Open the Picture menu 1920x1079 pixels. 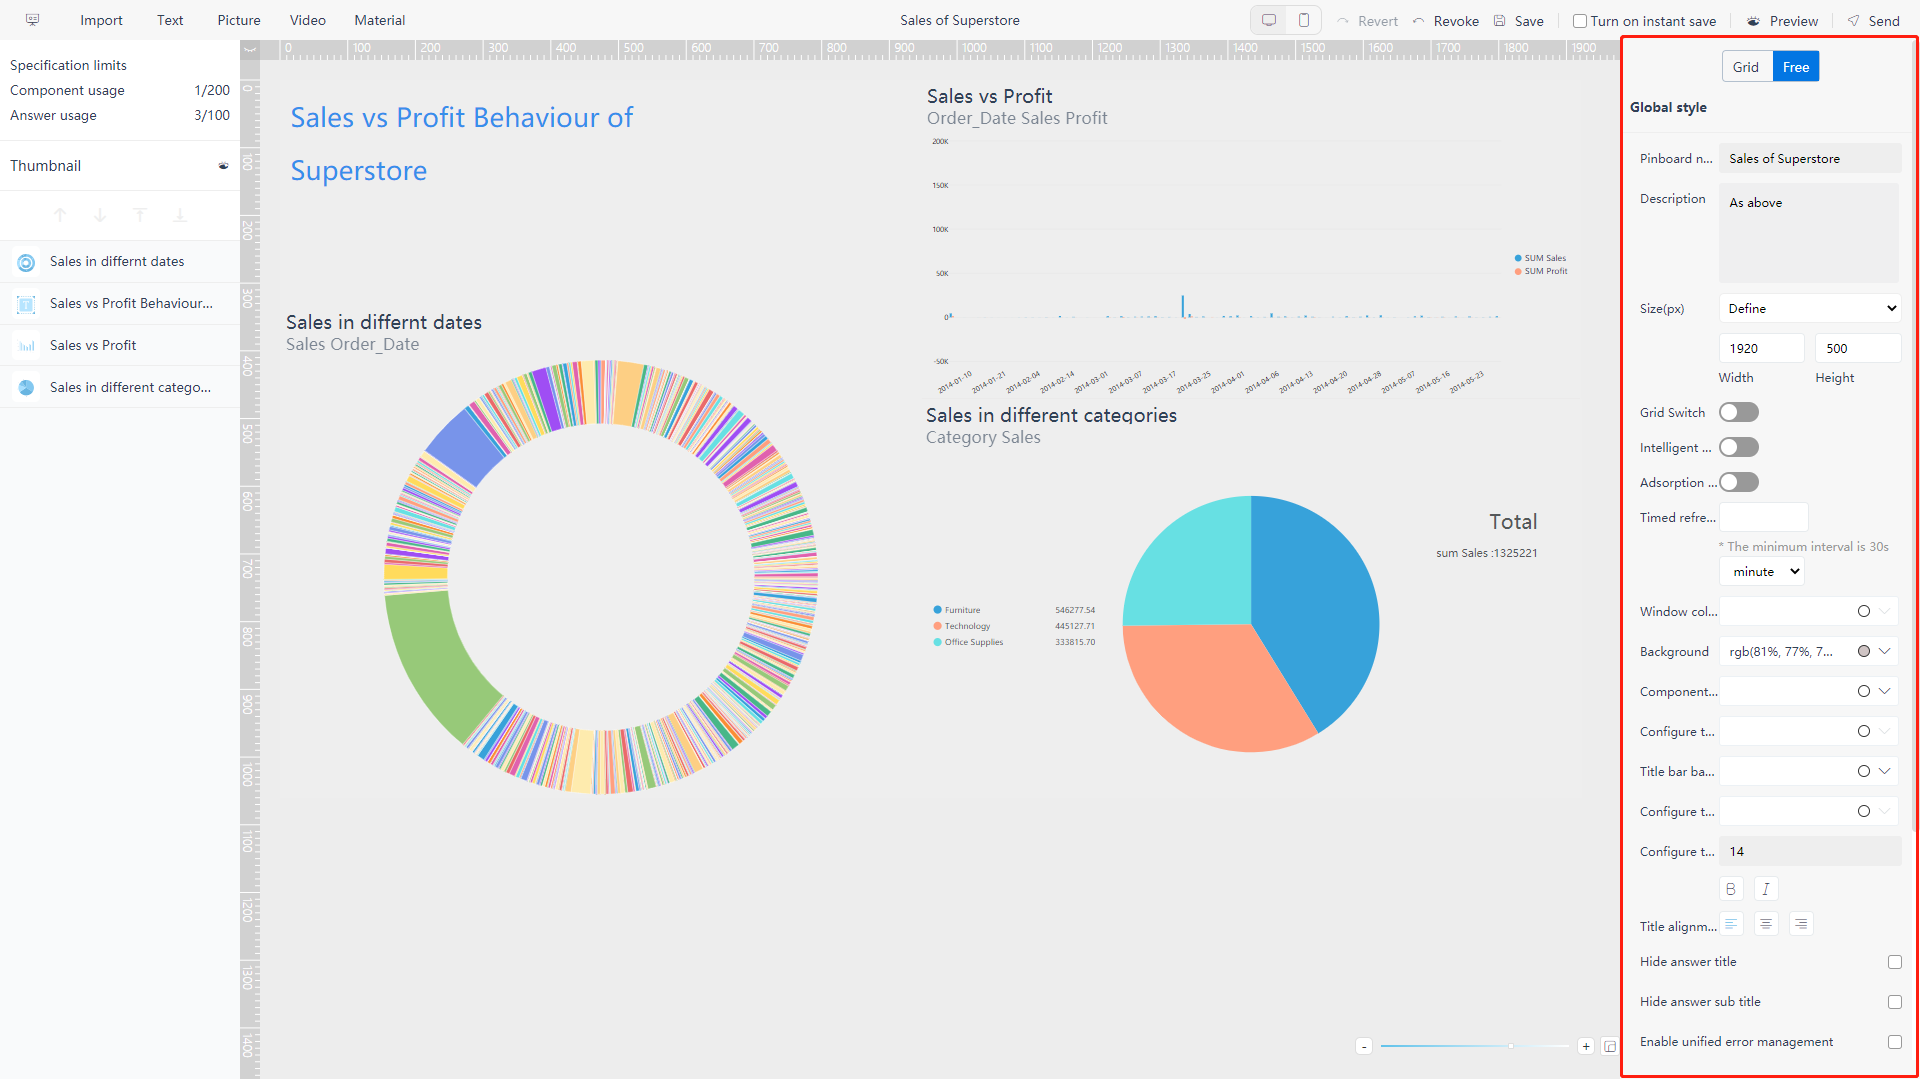239,20
